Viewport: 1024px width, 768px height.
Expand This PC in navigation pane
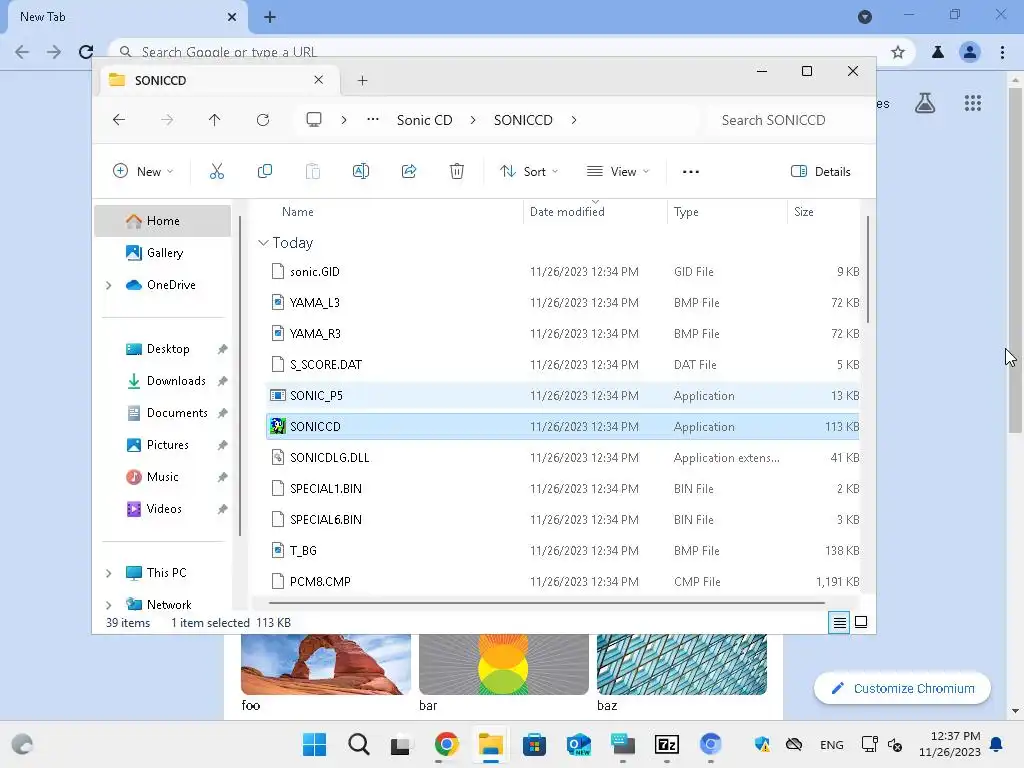click(108, 573)
